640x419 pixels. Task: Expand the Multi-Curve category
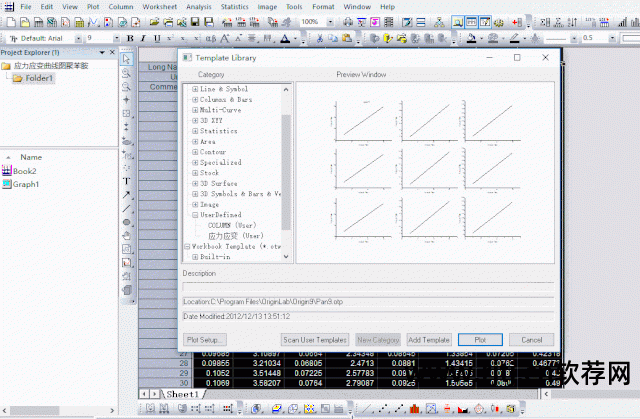(195, 110)
